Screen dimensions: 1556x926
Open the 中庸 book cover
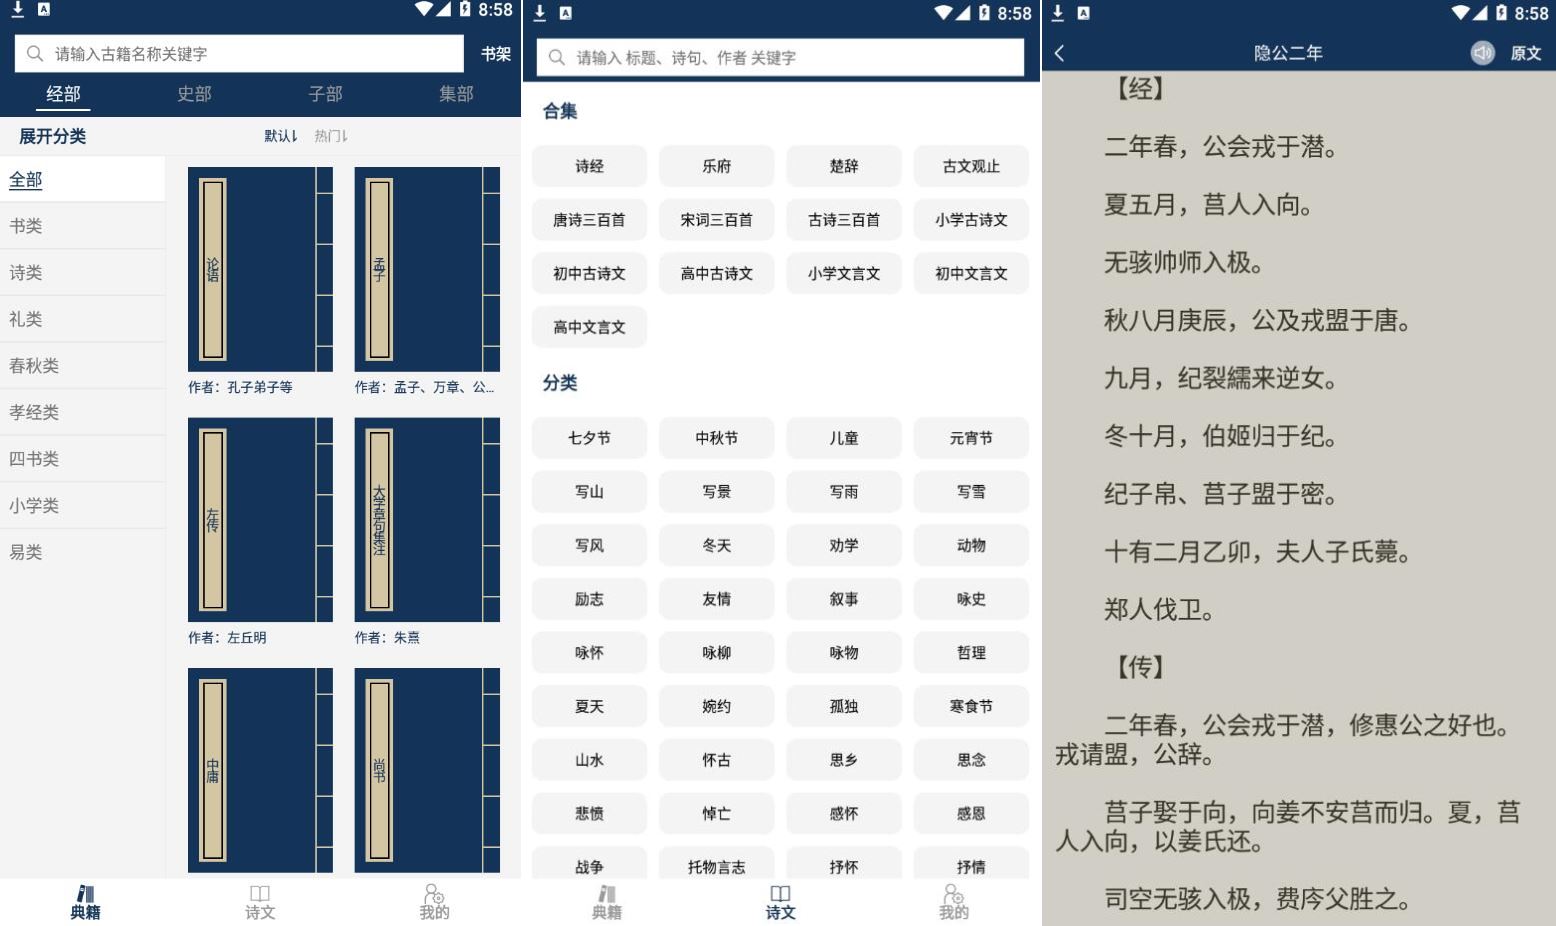tap(260, 770)
